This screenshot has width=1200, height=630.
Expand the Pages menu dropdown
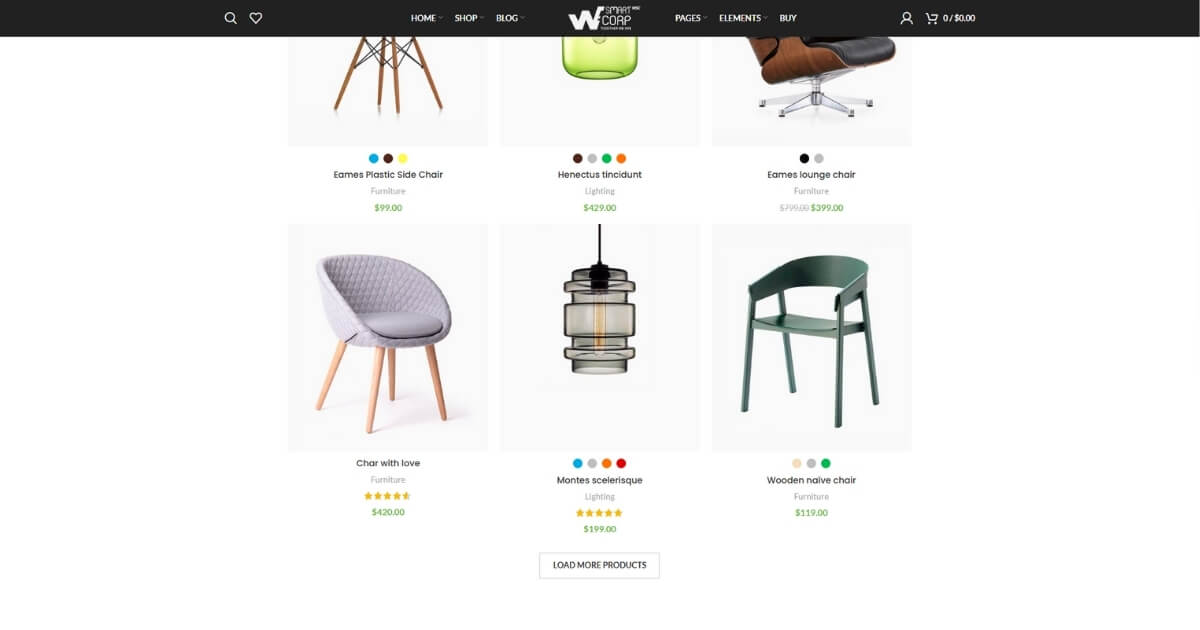pos(691,18)
